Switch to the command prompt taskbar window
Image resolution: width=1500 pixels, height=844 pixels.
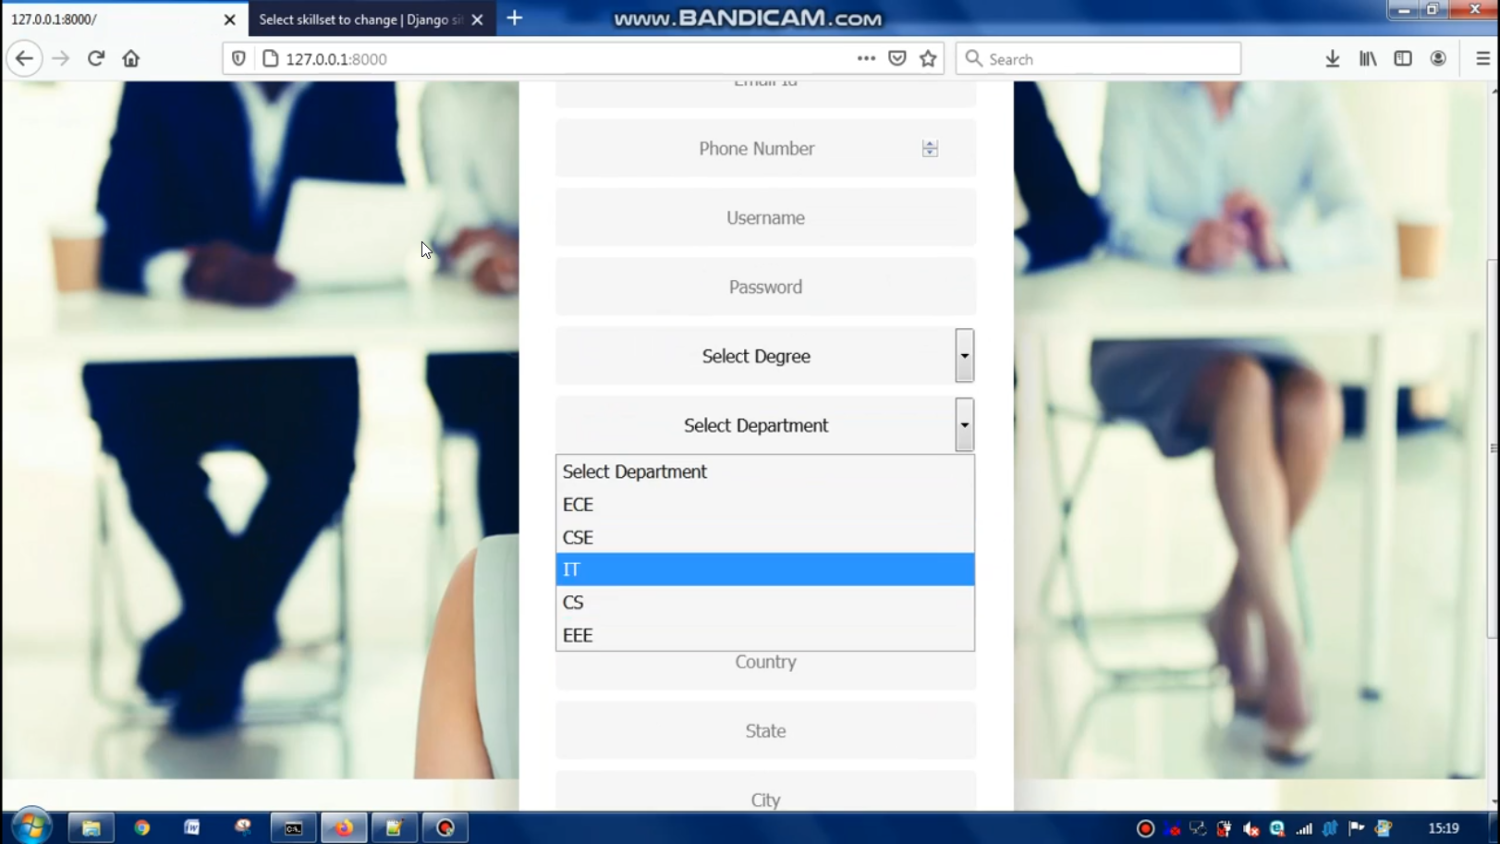coord(293,827)
